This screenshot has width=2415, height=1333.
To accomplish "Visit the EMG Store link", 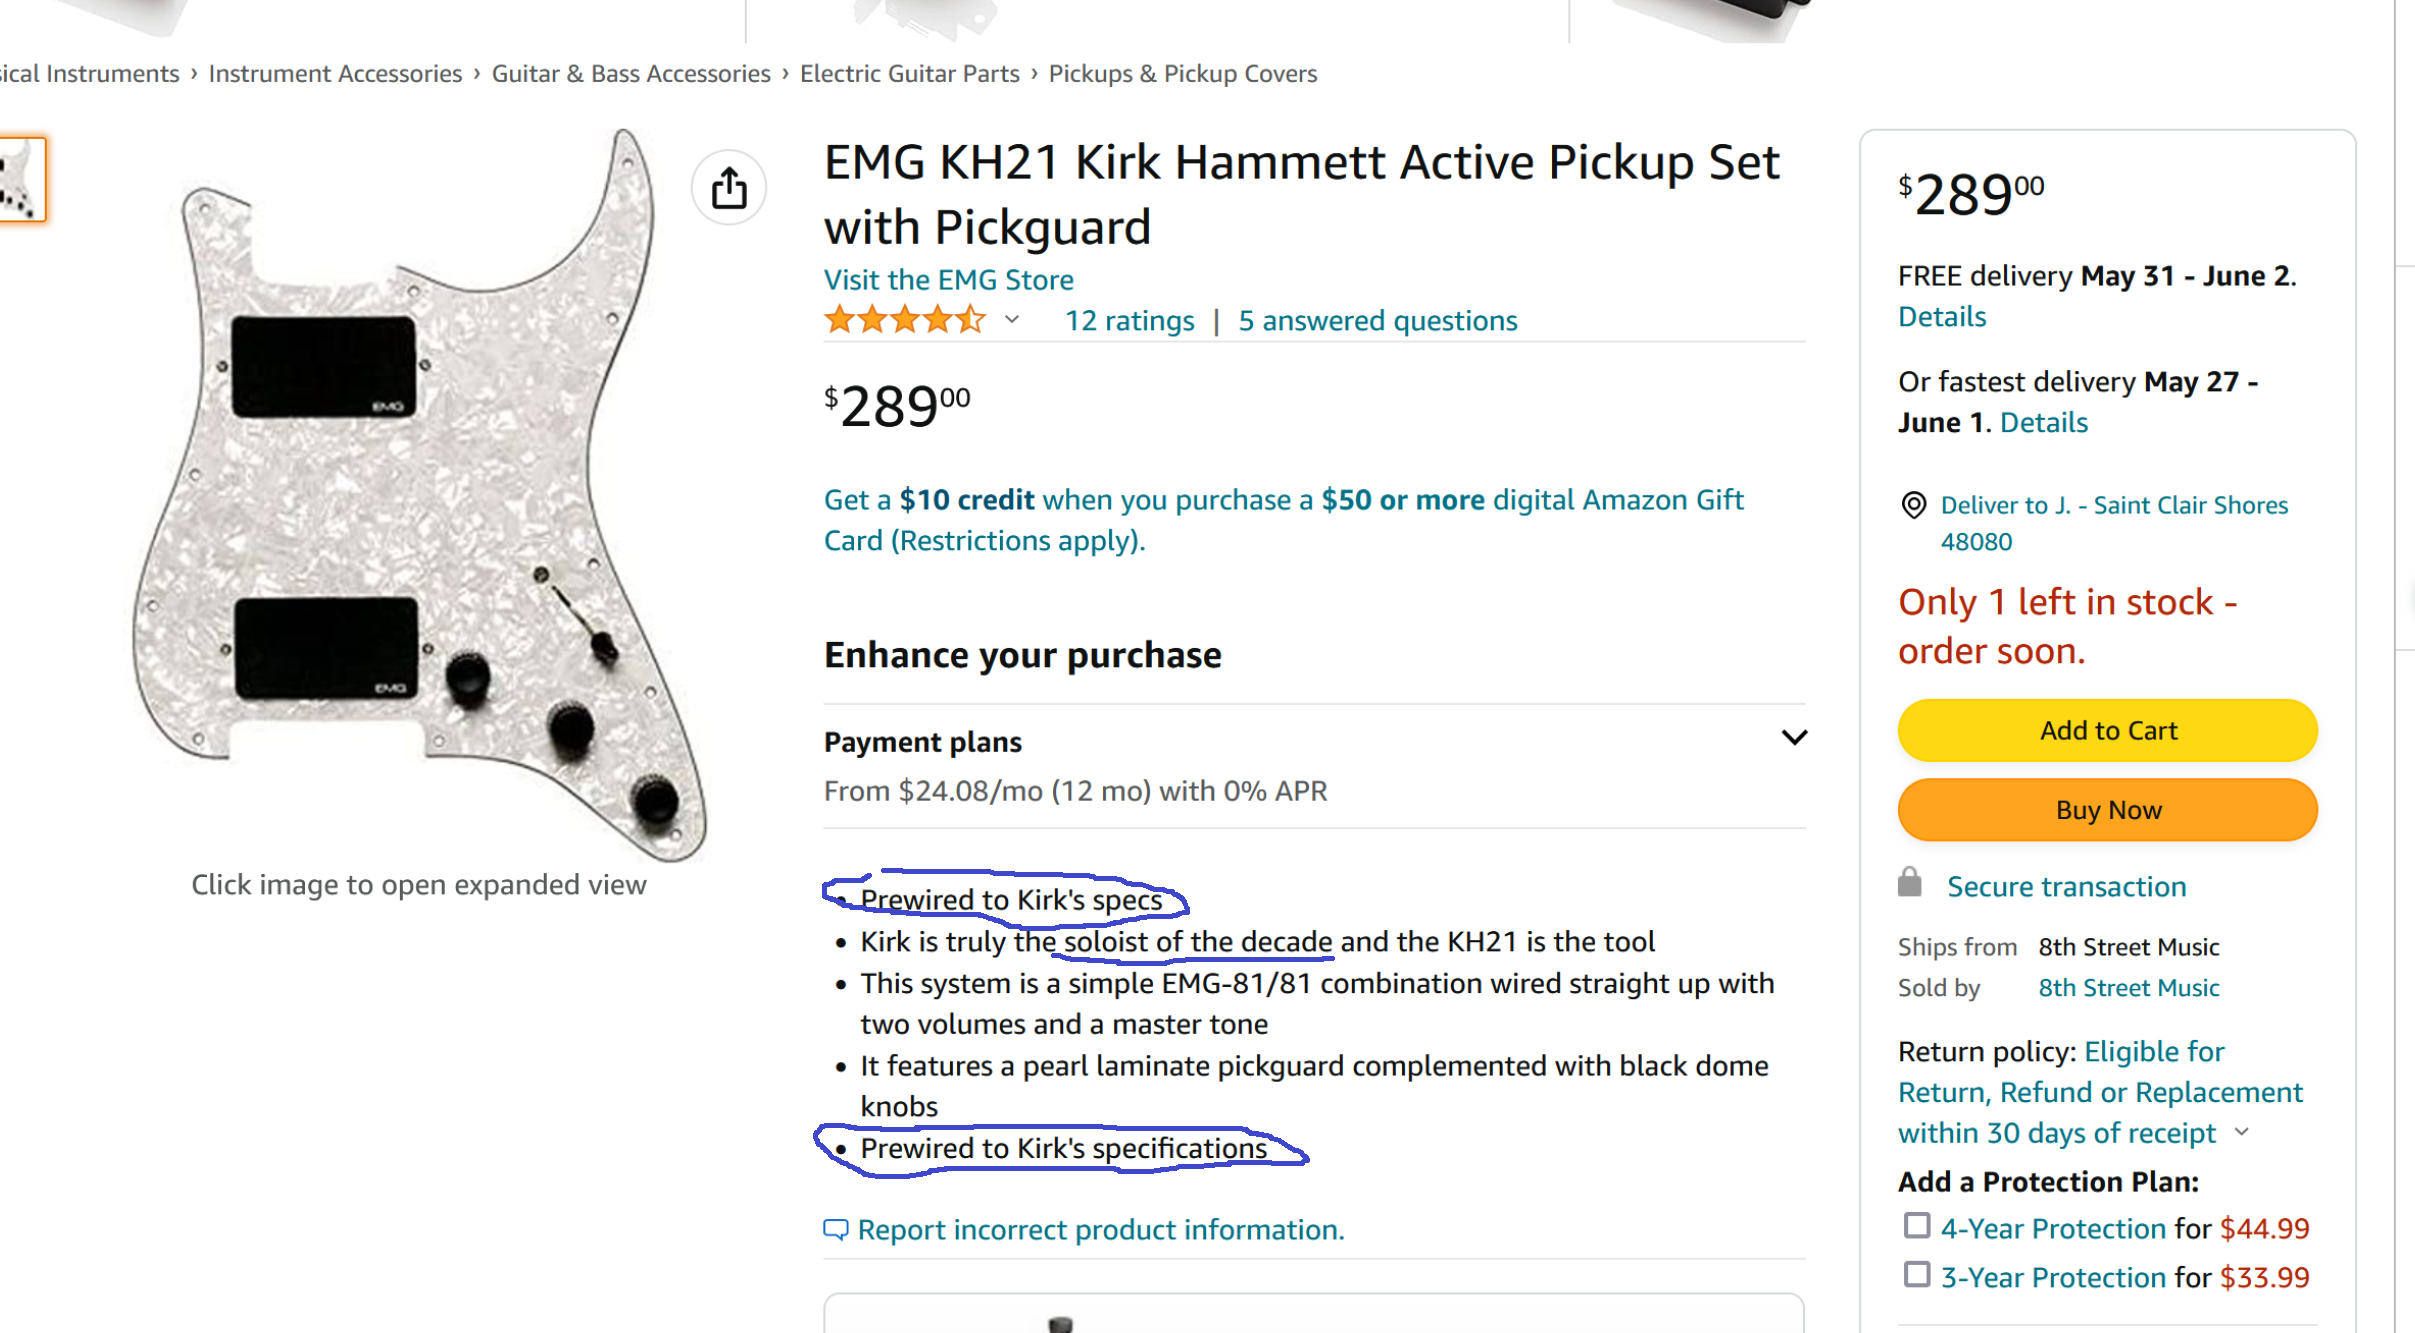I will coord(948,280).
